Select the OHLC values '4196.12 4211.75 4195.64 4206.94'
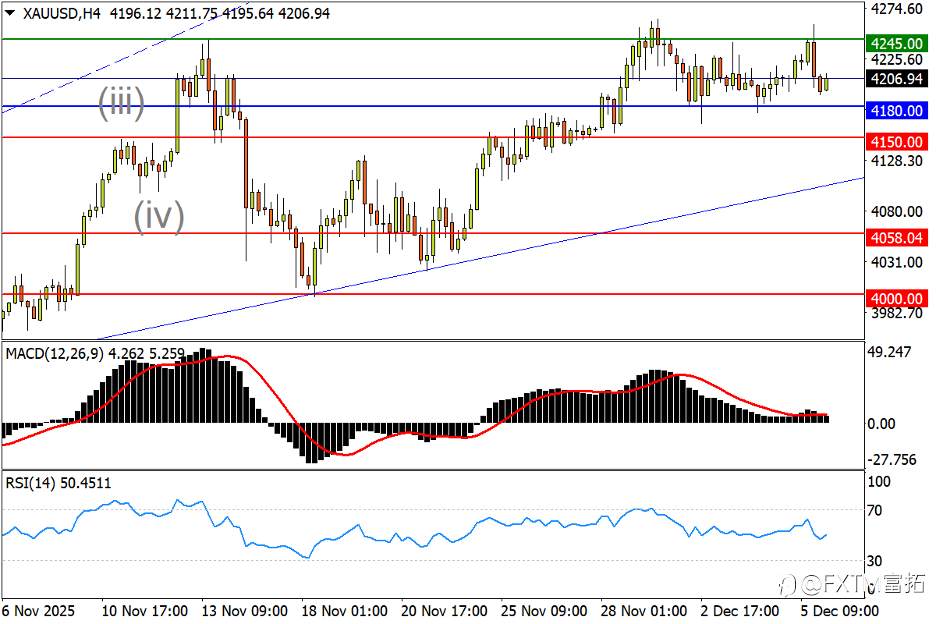 pyautogui.click(x=220, y=13)
